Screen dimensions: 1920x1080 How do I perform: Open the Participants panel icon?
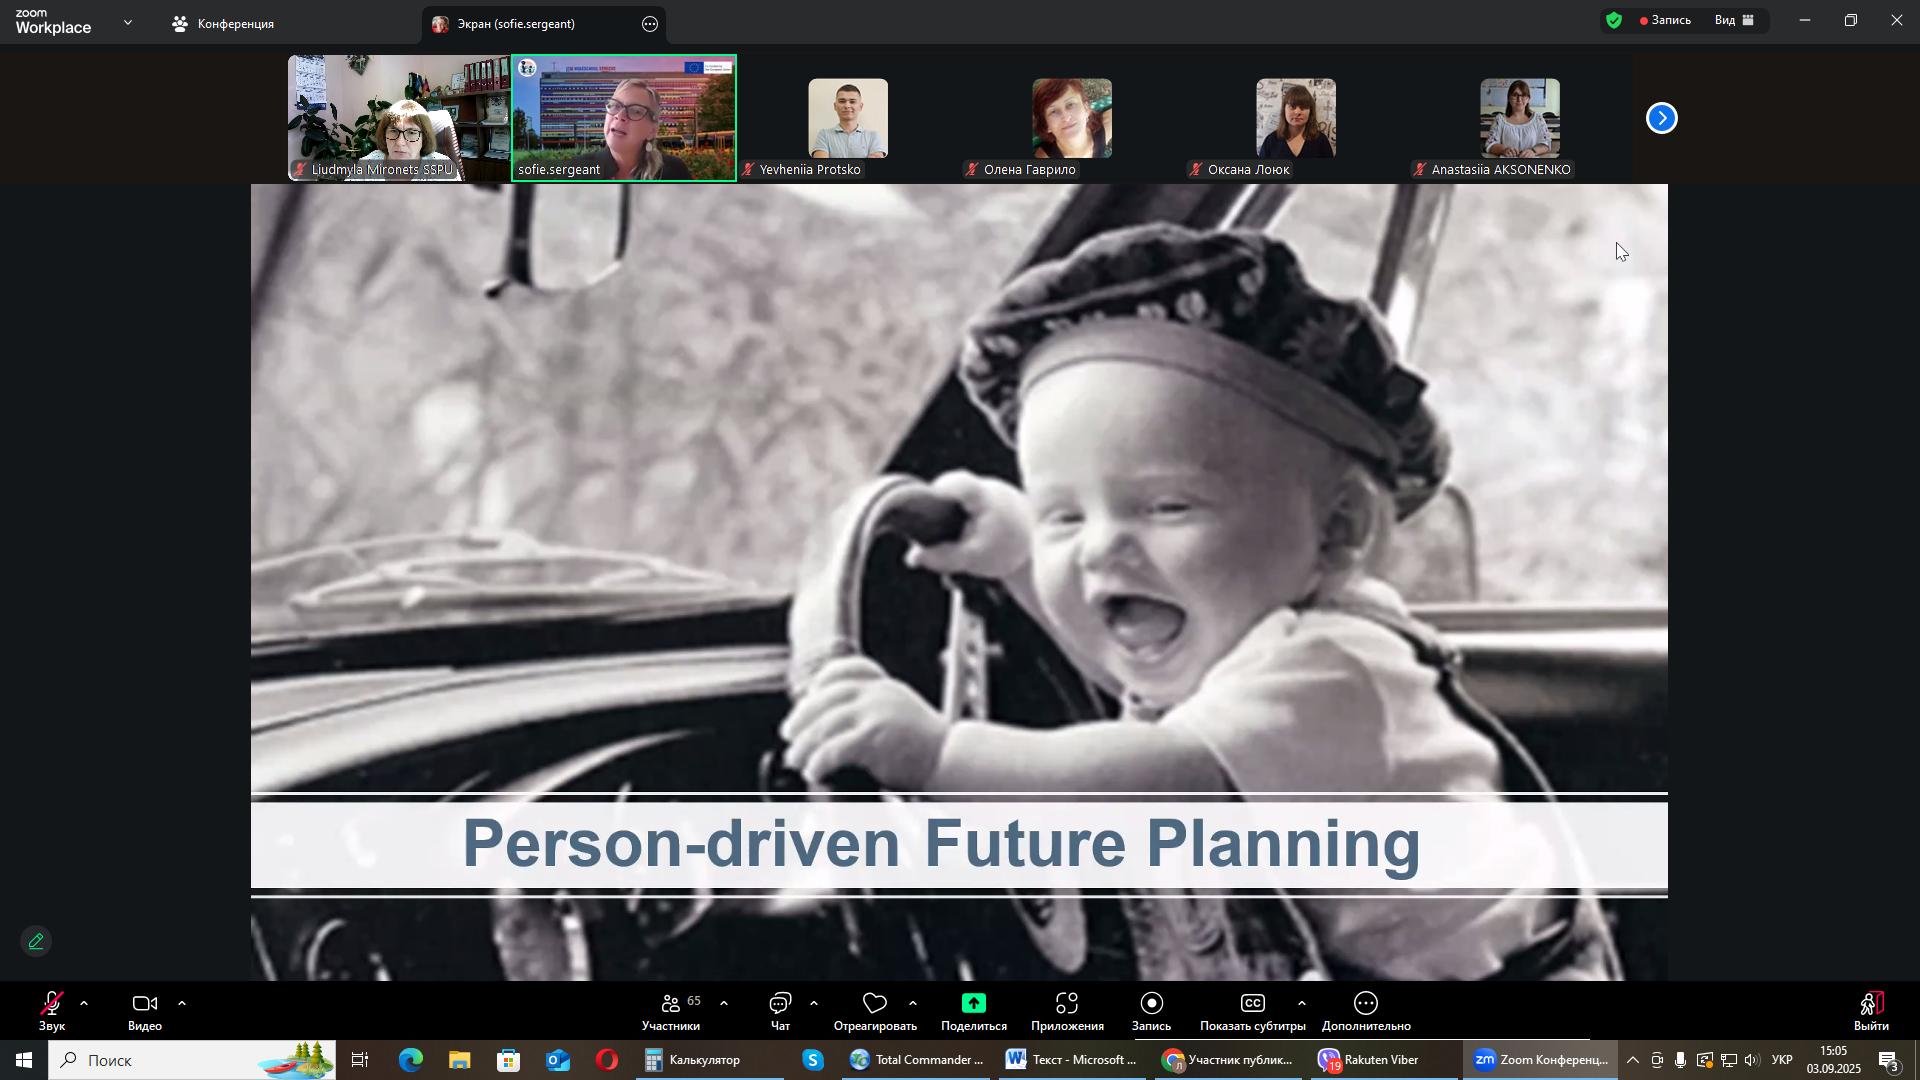(671, 1005)
